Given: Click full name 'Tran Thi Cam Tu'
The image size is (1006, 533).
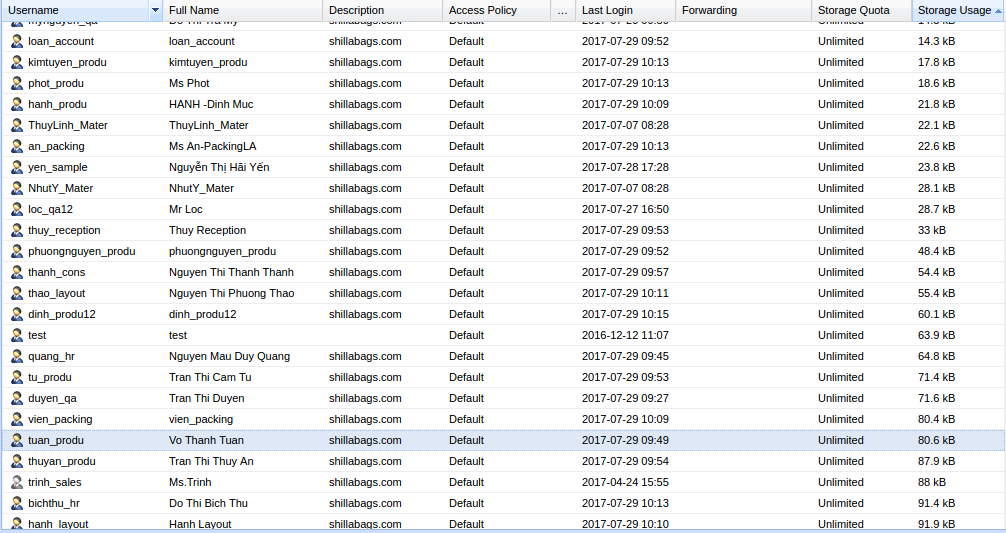Looking at the screenshot, I should 210,377.
